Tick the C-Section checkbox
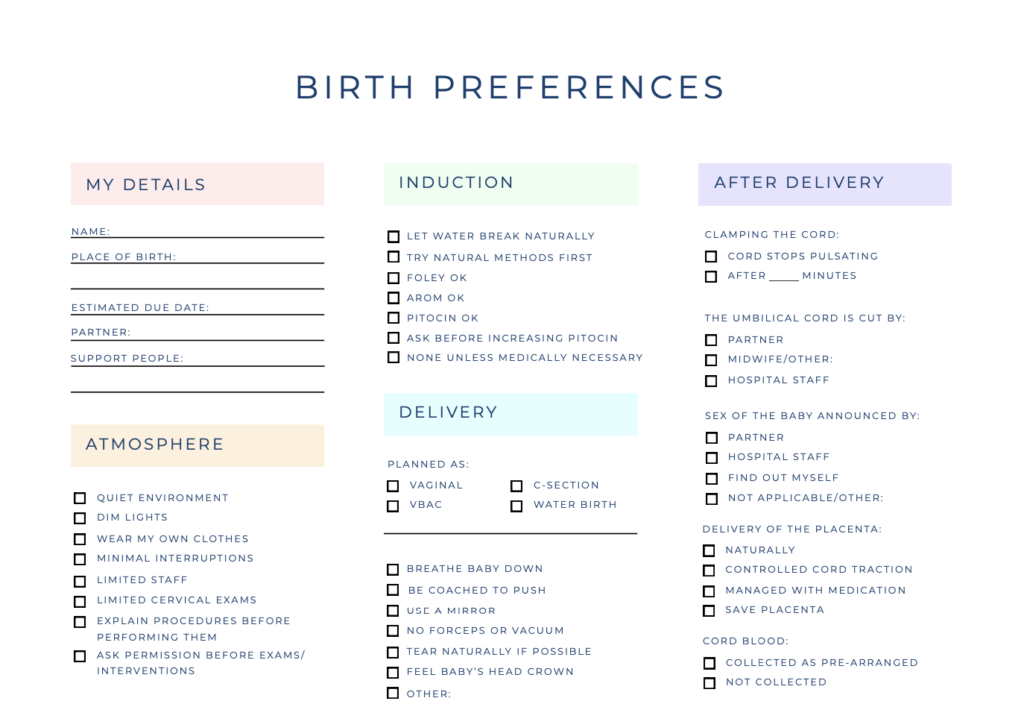The height and width of the screenshot is (704, 1024). click(x=517, y=486)
